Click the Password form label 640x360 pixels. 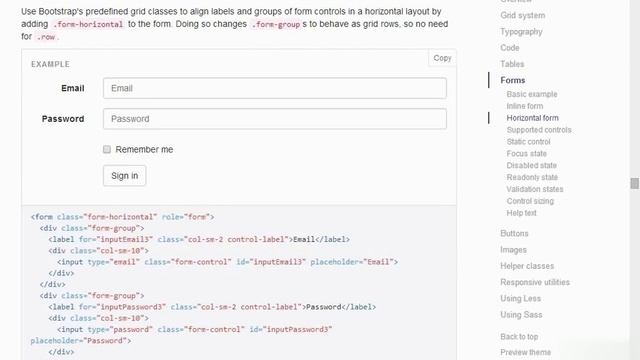63,119
